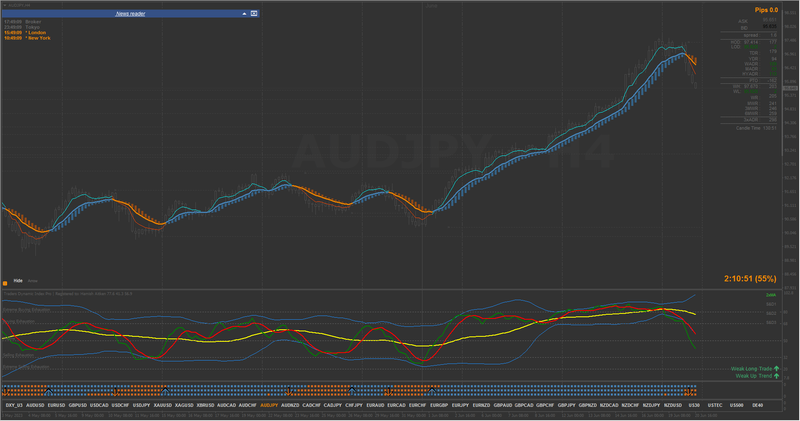Select the NZDJPY symbol button
This screenshot has width=800, height=421.
[x=651, y=405]
